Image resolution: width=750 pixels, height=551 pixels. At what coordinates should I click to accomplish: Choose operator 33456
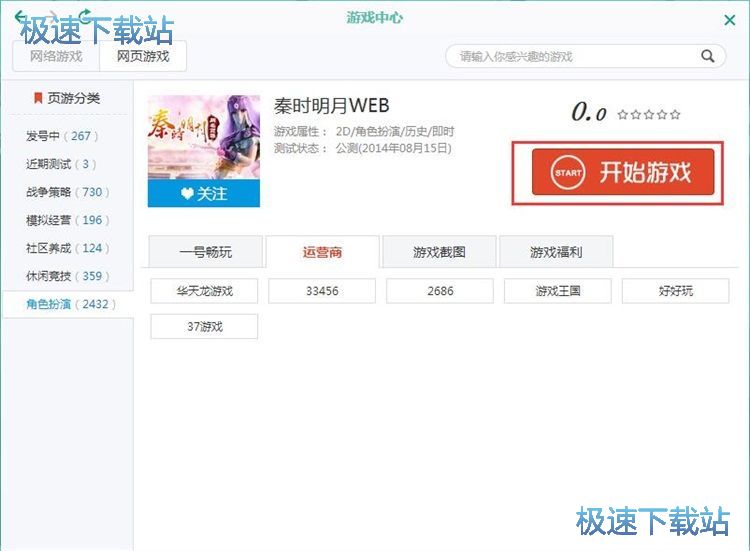(x=322, y=291)
